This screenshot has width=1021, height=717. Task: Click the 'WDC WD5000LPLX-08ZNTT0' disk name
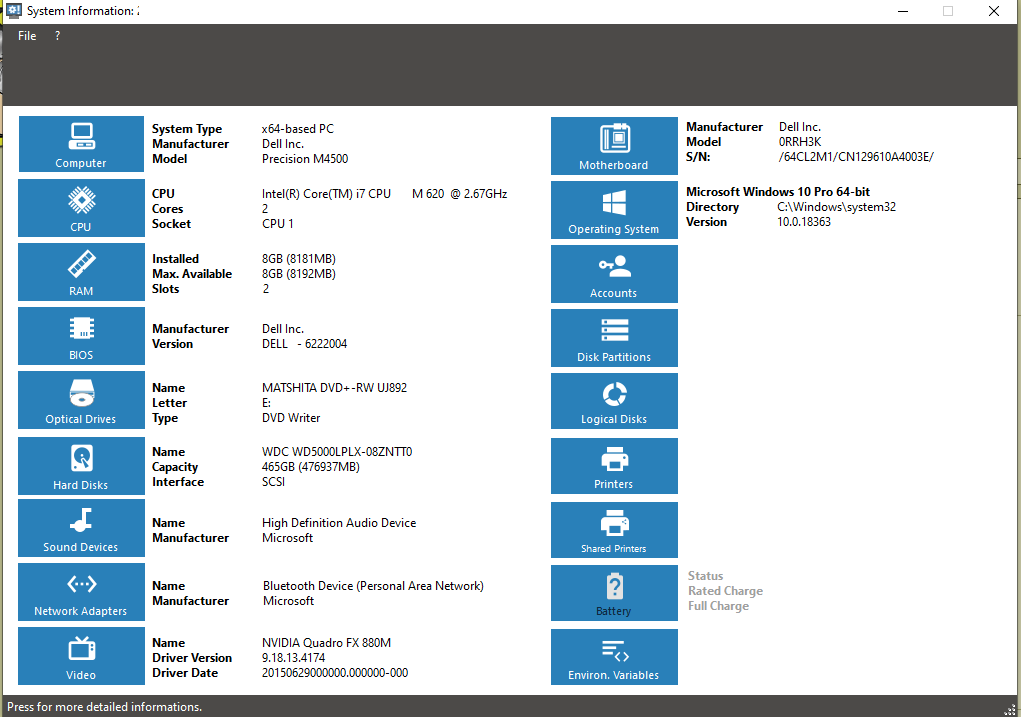click(337, 452)
